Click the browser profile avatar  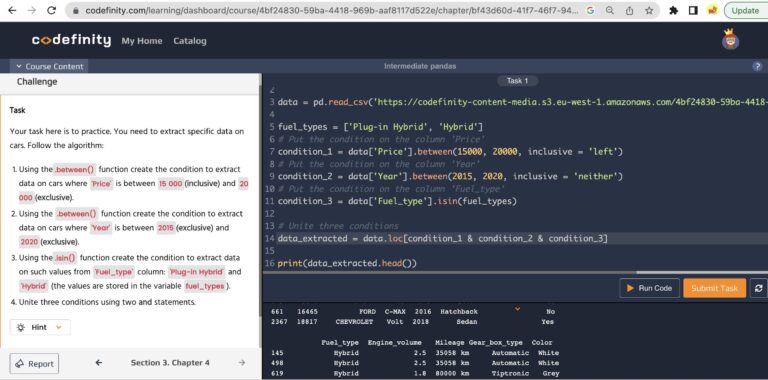click(713, 10)
